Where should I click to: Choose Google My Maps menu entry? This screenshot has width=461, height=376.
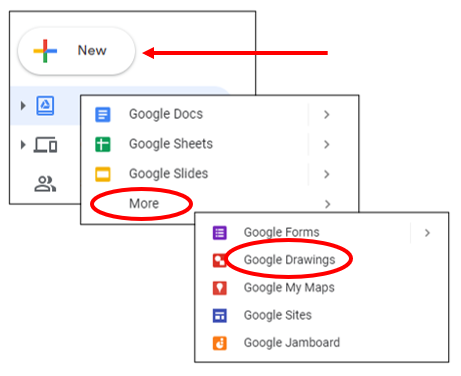[x=289, y=288]
